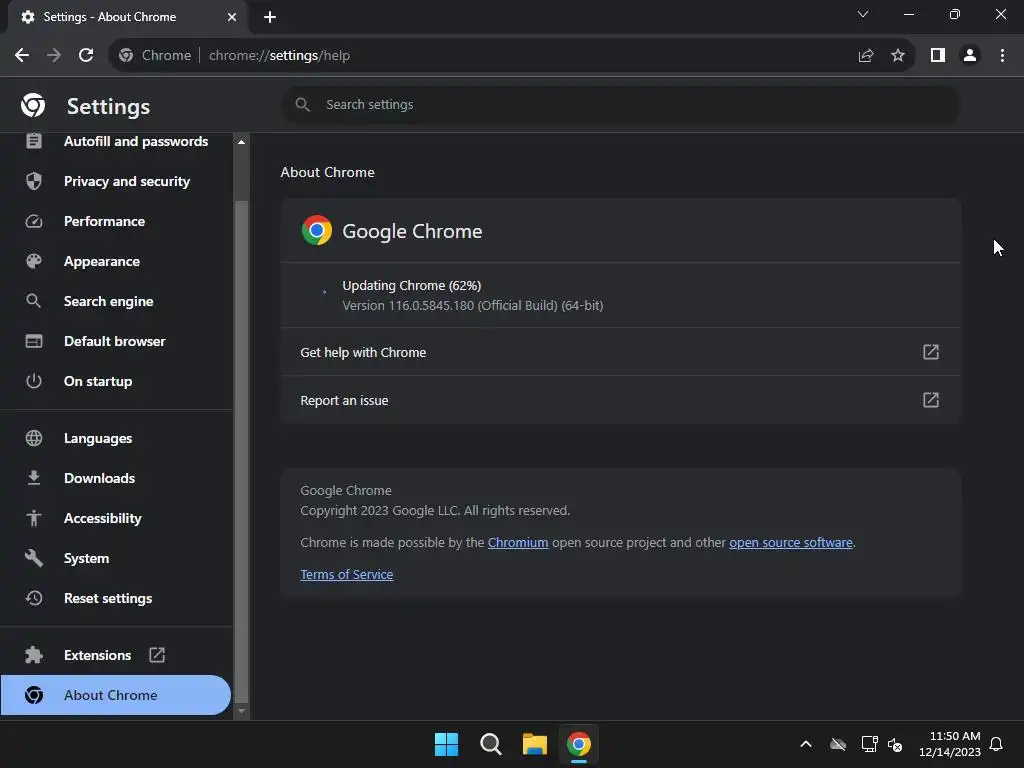Open On startup settings
The width and height of the screenshot is (1024, 768).
[117, 381]
